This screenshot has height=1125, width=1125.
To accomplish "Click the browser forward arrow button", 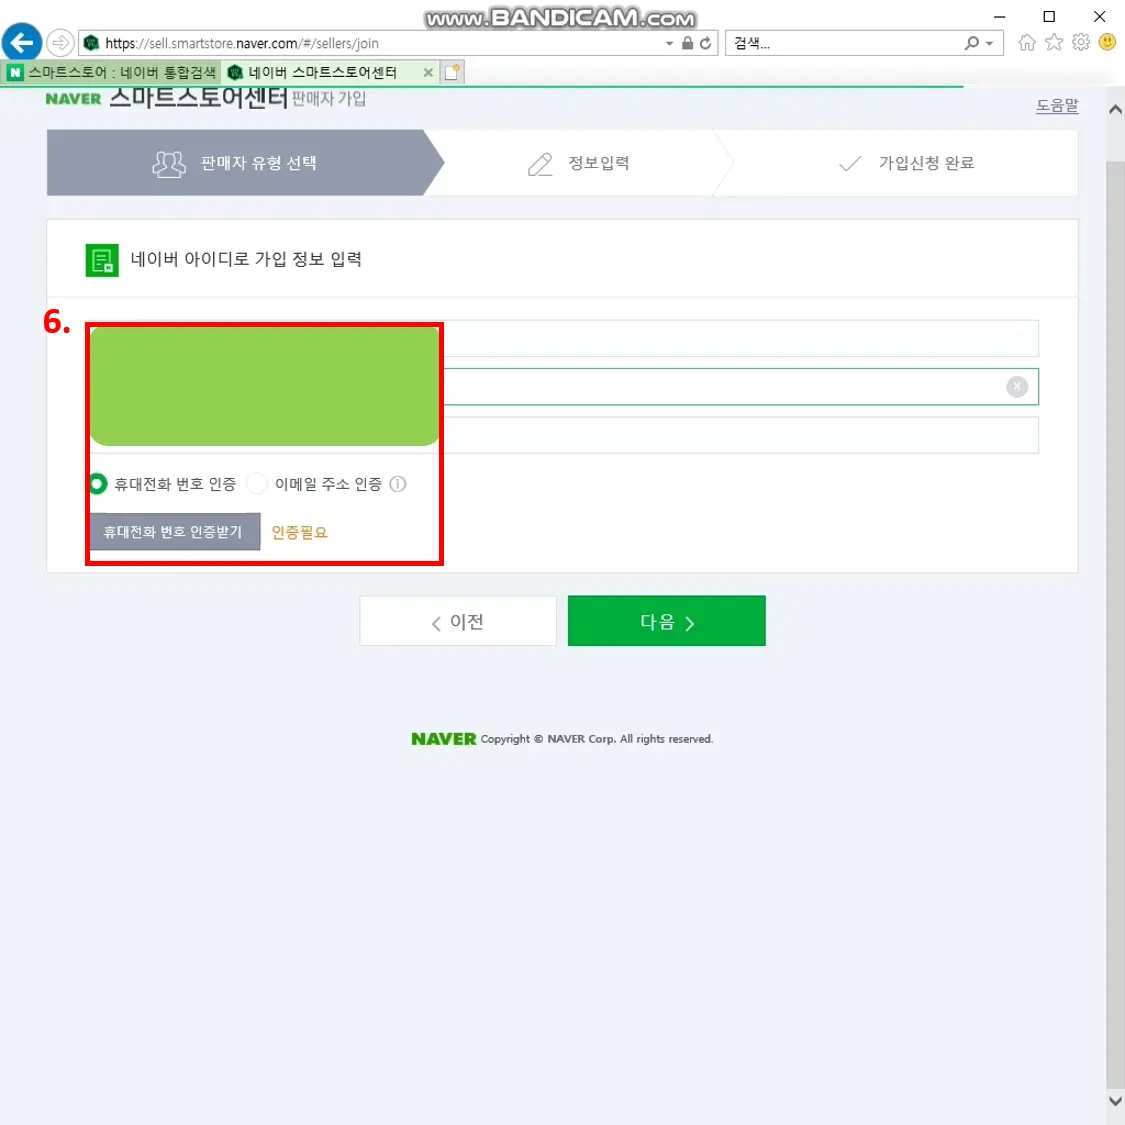I will pyautogui.click(x=60, y=43).
